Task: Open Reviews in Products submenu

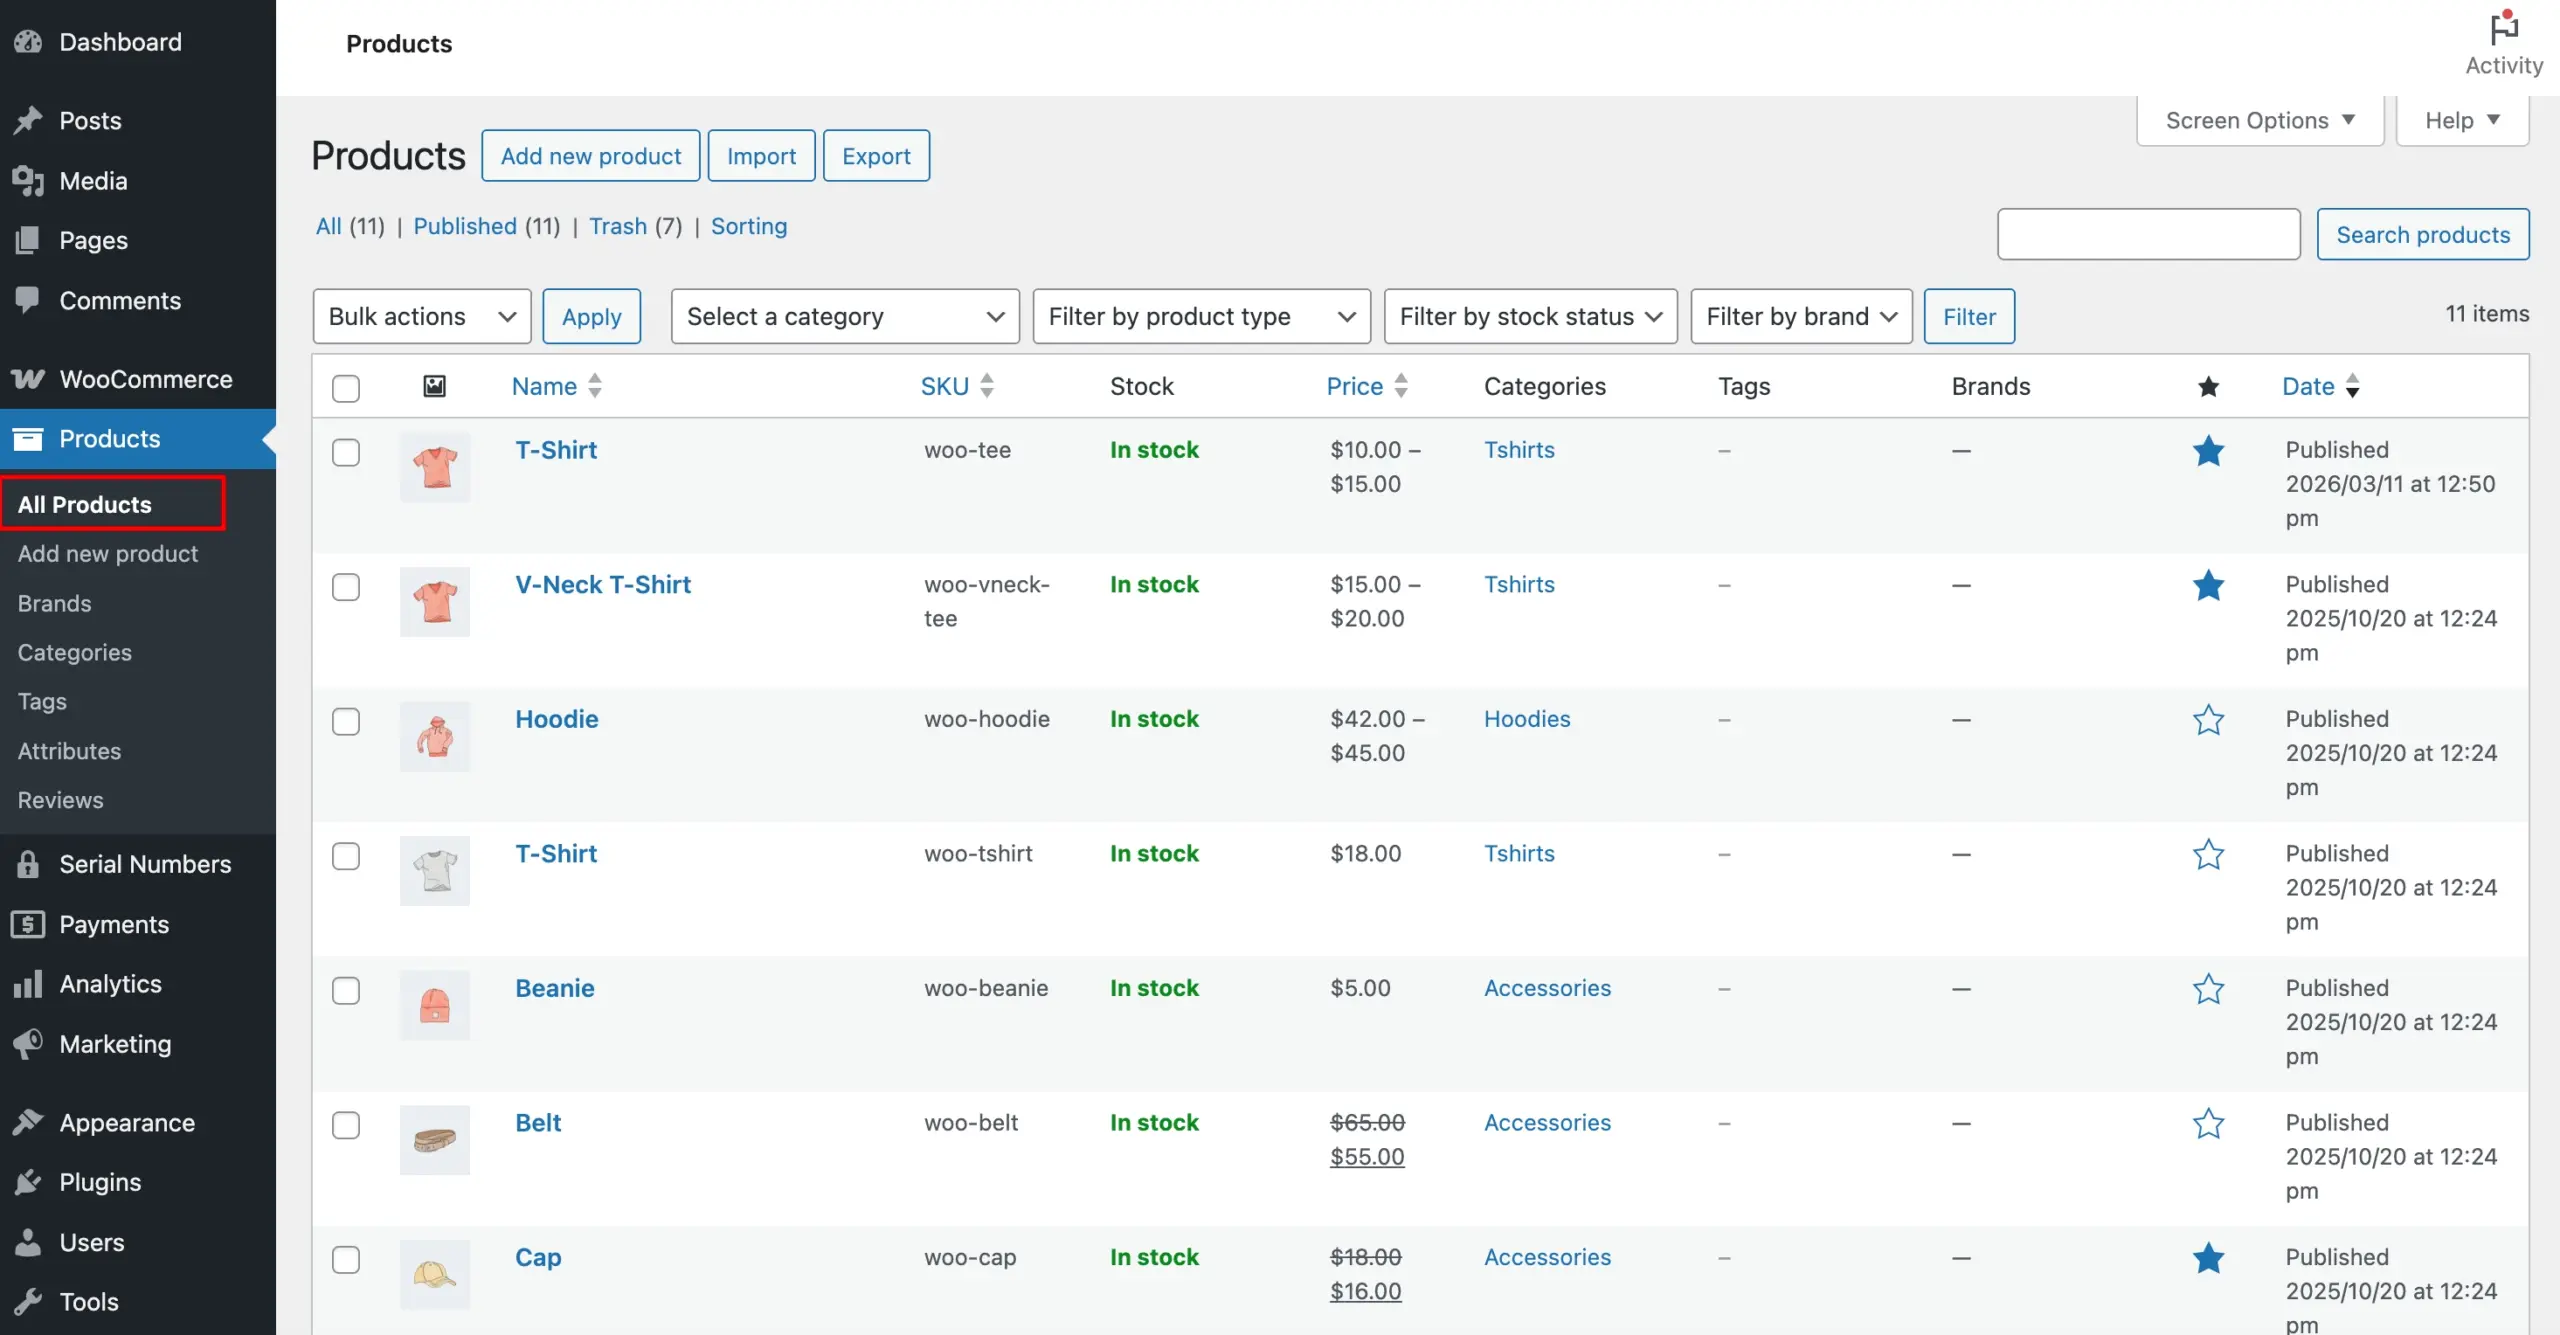Action: coord(60,799)
